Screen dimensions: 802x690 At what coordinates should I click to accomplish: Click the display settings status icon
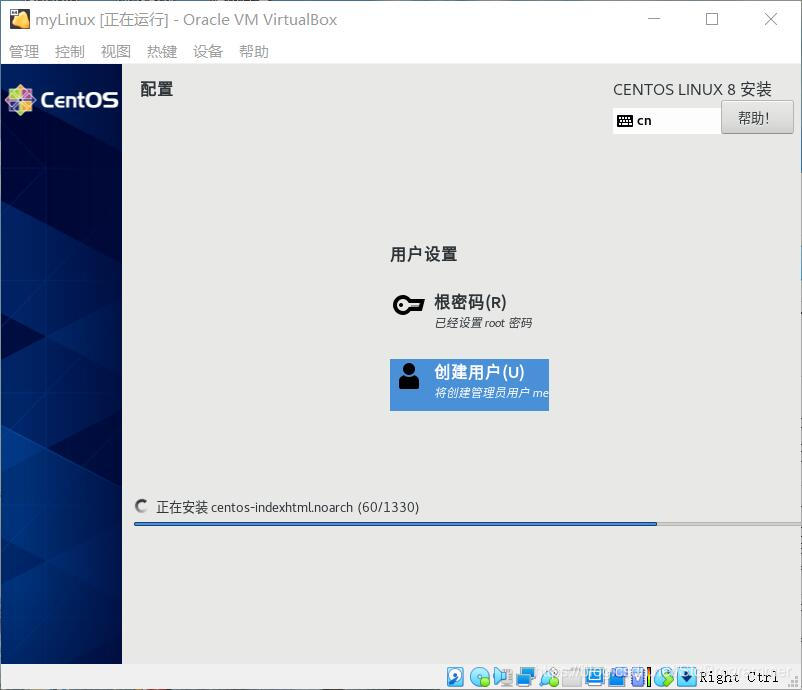pos(595,677)
